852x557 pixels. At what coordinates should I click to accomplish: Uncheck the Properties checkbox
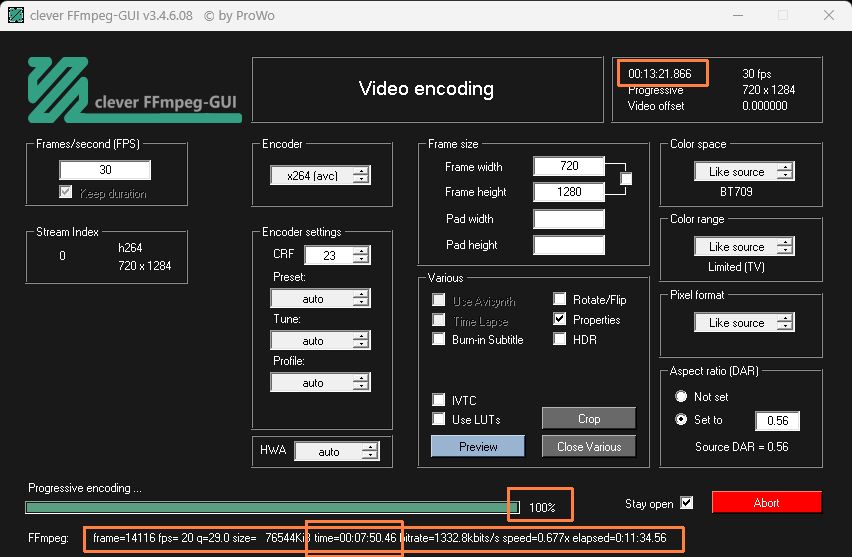point(560,319)
